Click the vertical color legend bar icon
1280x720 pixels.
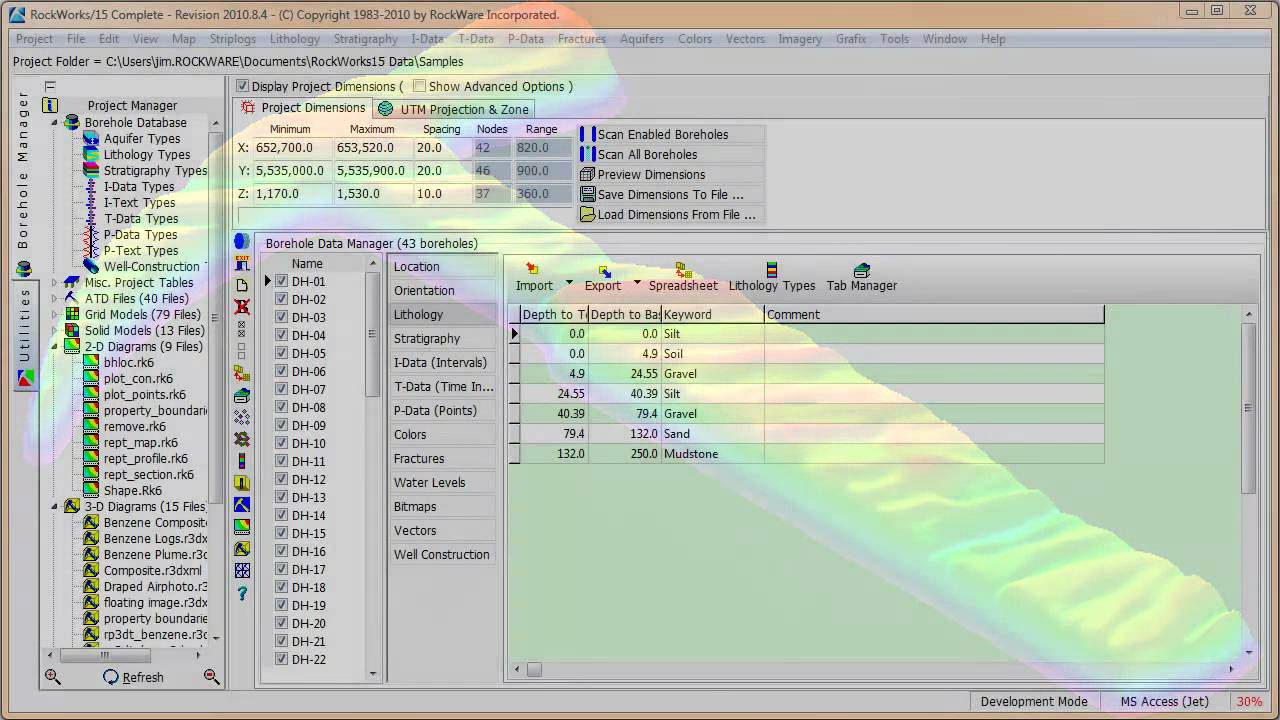241,461
